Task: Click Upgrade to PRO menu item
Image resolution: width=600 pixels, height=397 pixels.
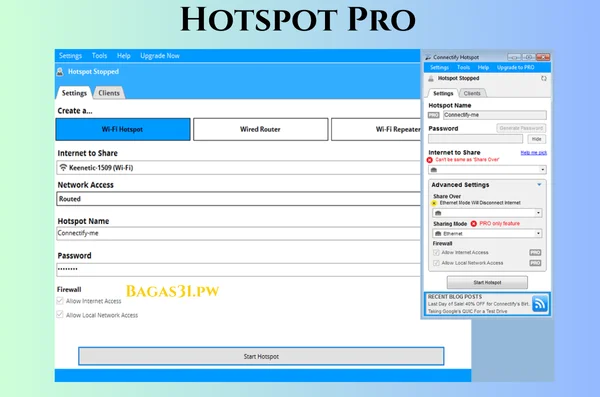Action: (x=515, y=68)
